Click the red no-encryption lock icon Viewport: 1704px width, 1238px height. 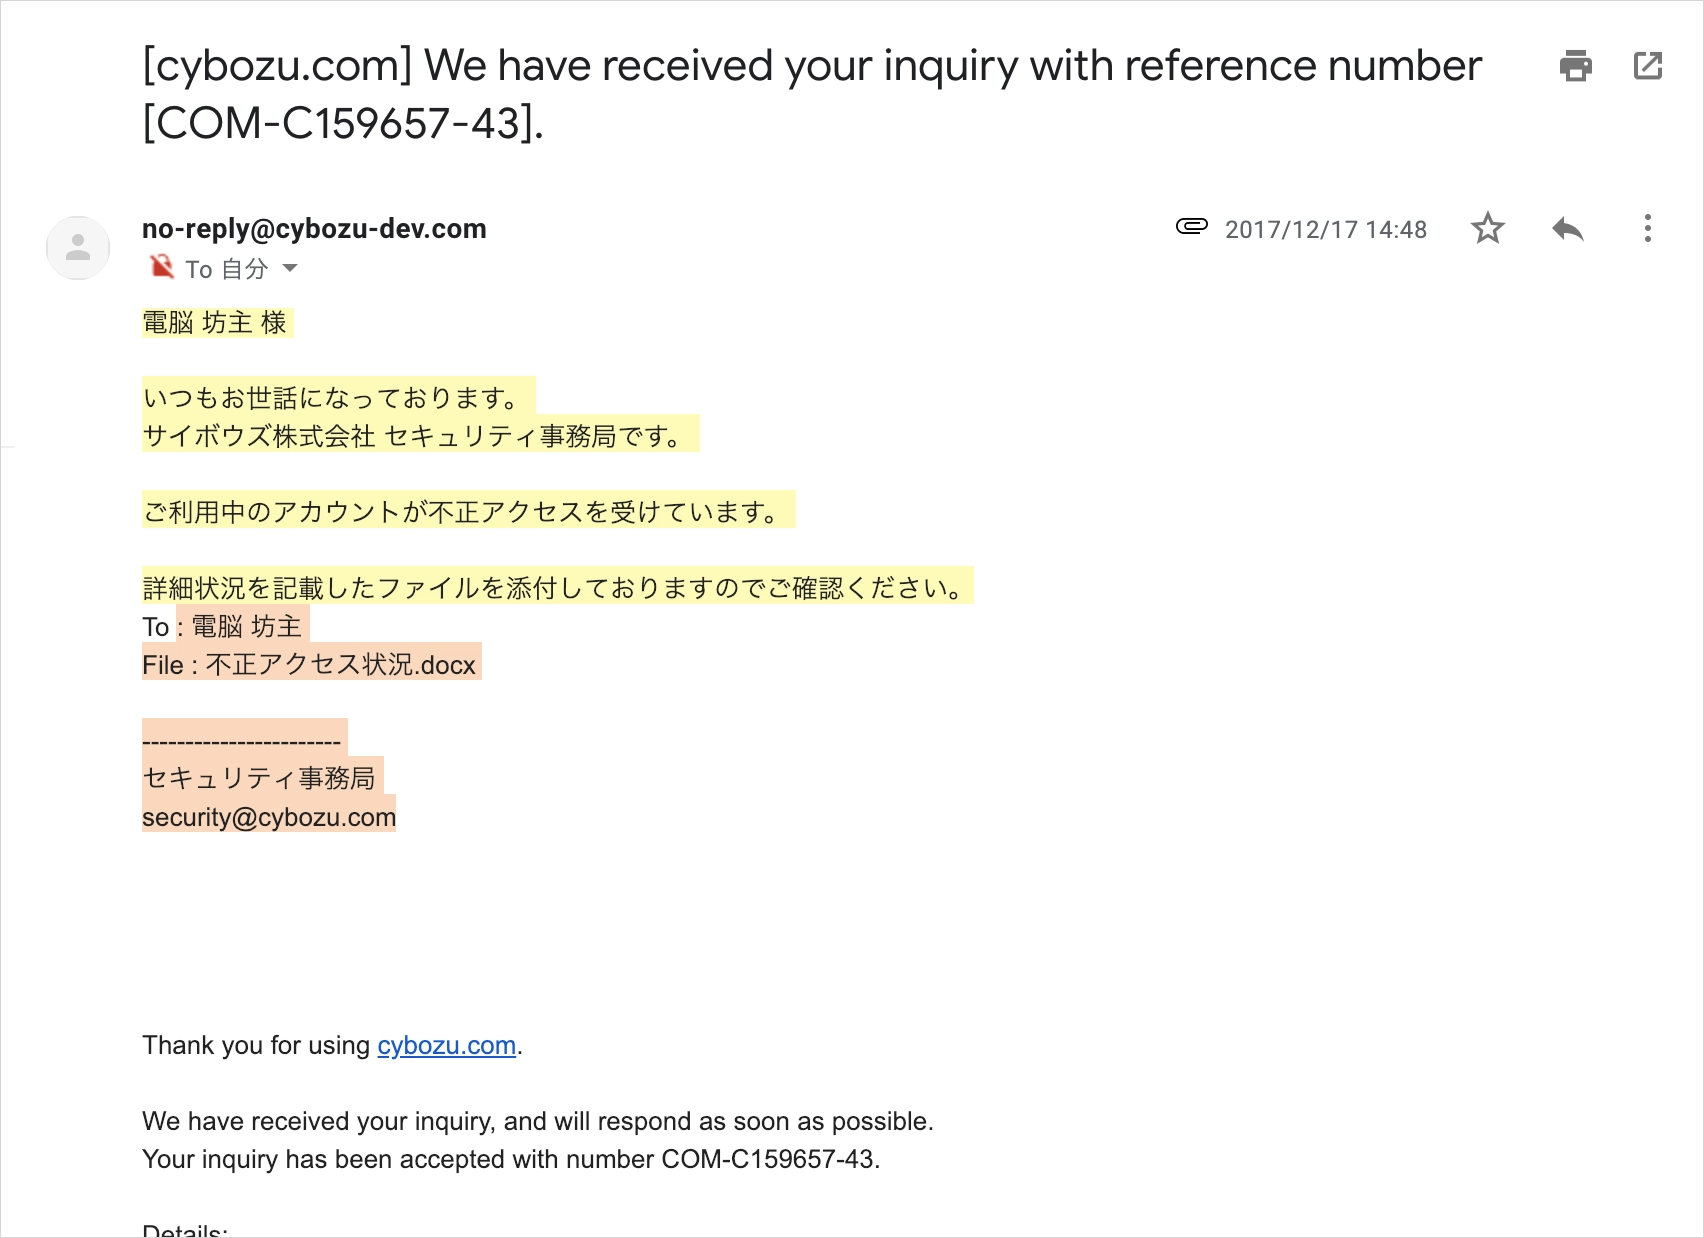coord(161,267)
